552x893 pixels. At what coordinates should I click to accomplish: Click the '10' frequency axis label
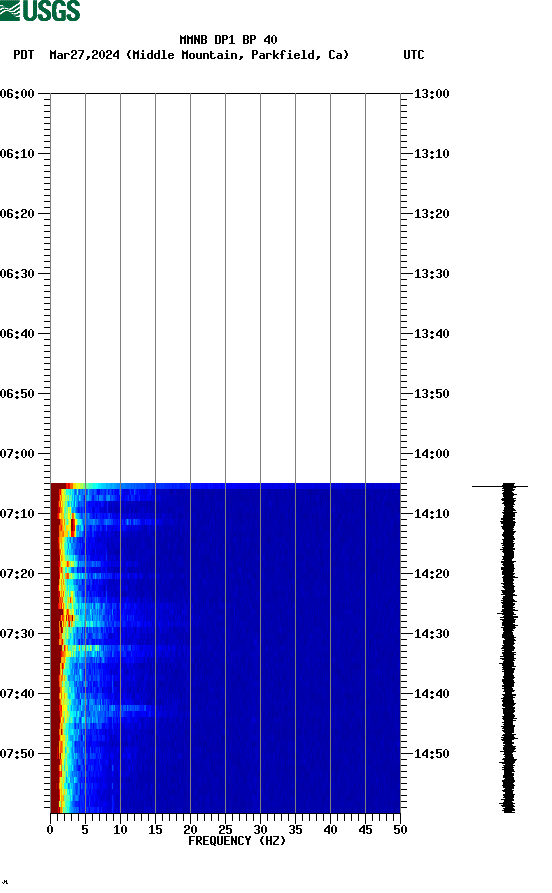(x=120, y=830)
